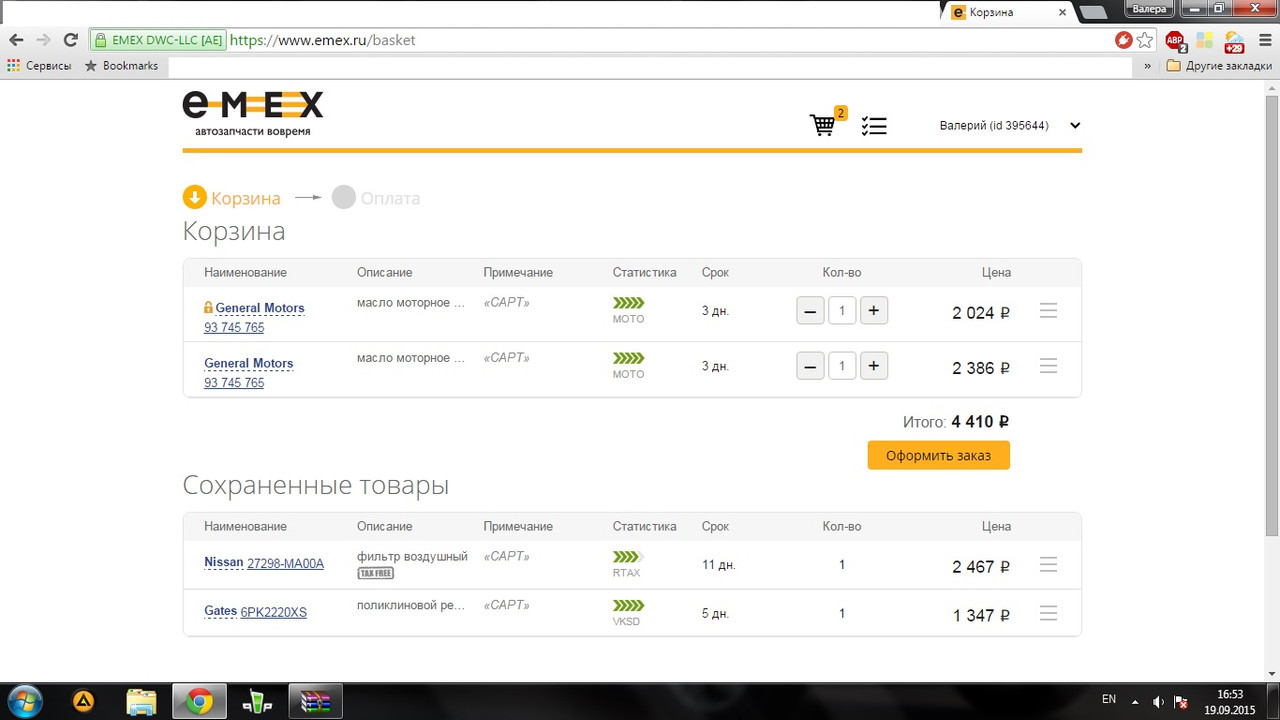The image size is (1280, 720).
Task: Click the 11 дн. delivery term
Action: 719,565
